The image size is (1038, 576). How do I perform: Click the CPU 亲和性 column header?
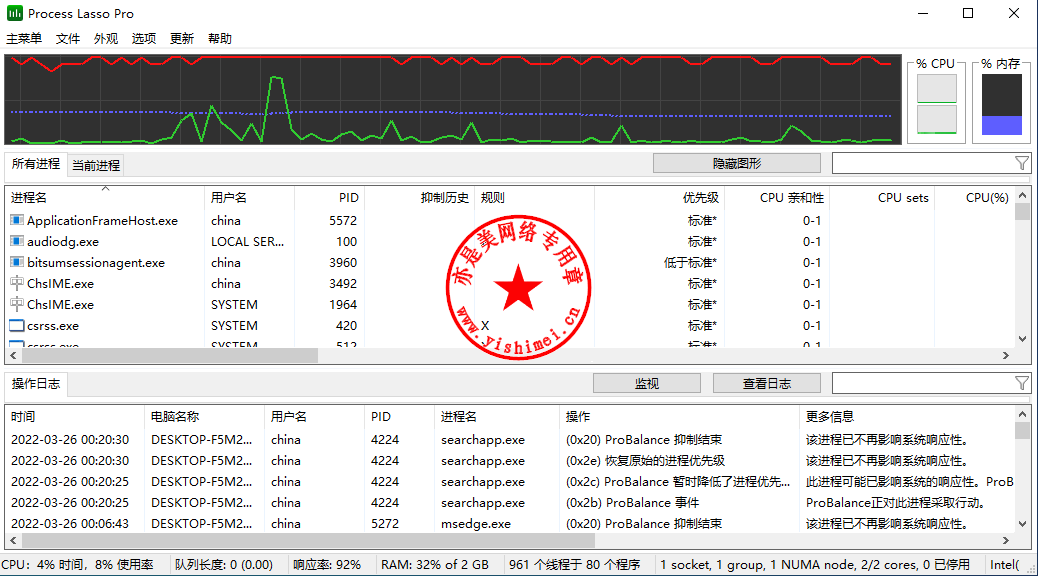[x=777, y=197]
